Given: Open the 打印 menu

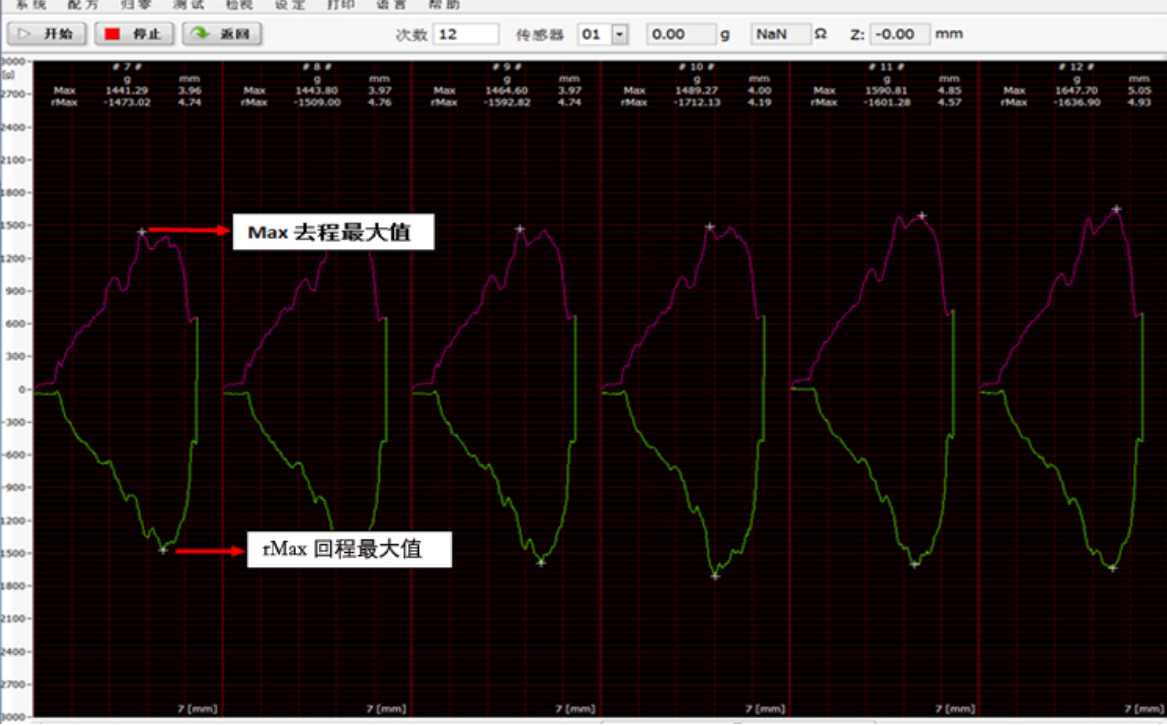Looking at the screenshot, I should (341, 5).
